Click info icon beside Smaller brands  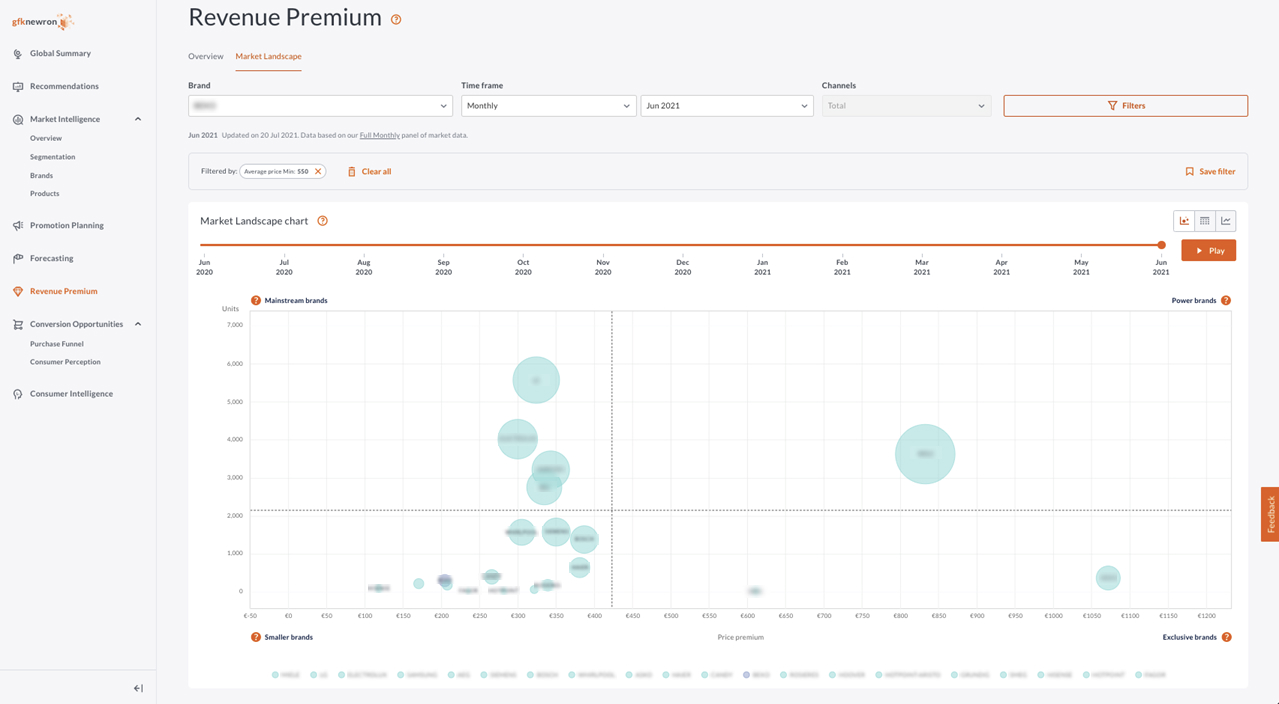tap(256, 637)
